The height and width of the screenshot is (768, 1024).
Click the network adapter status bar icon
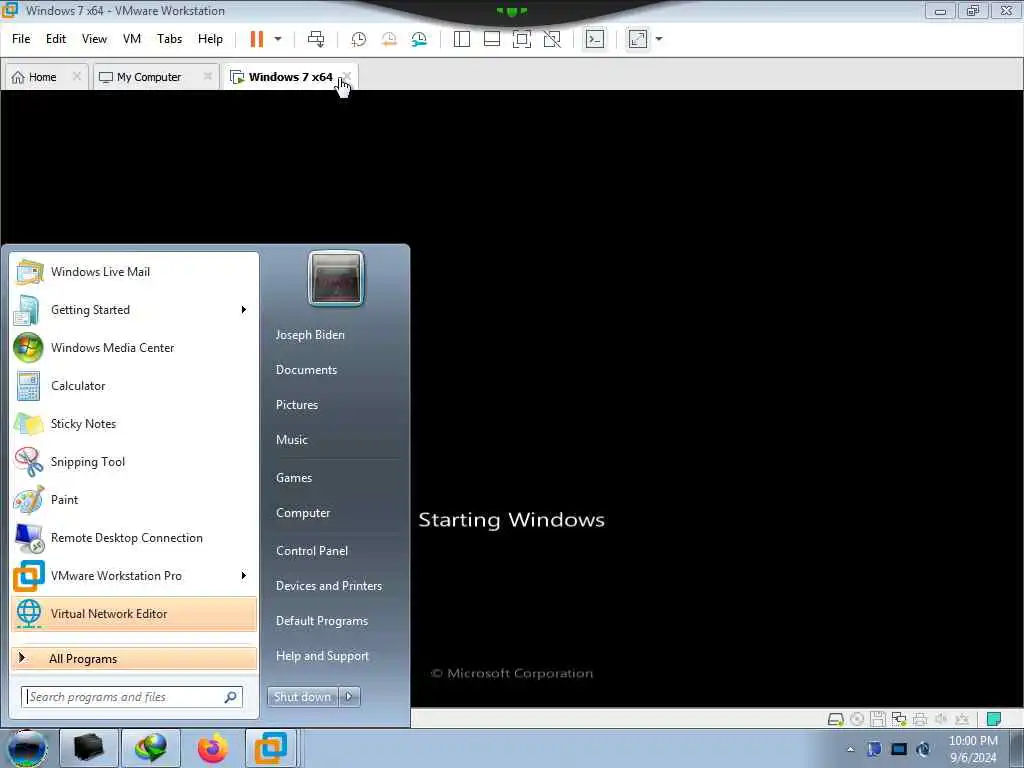[x=899, y=719]
